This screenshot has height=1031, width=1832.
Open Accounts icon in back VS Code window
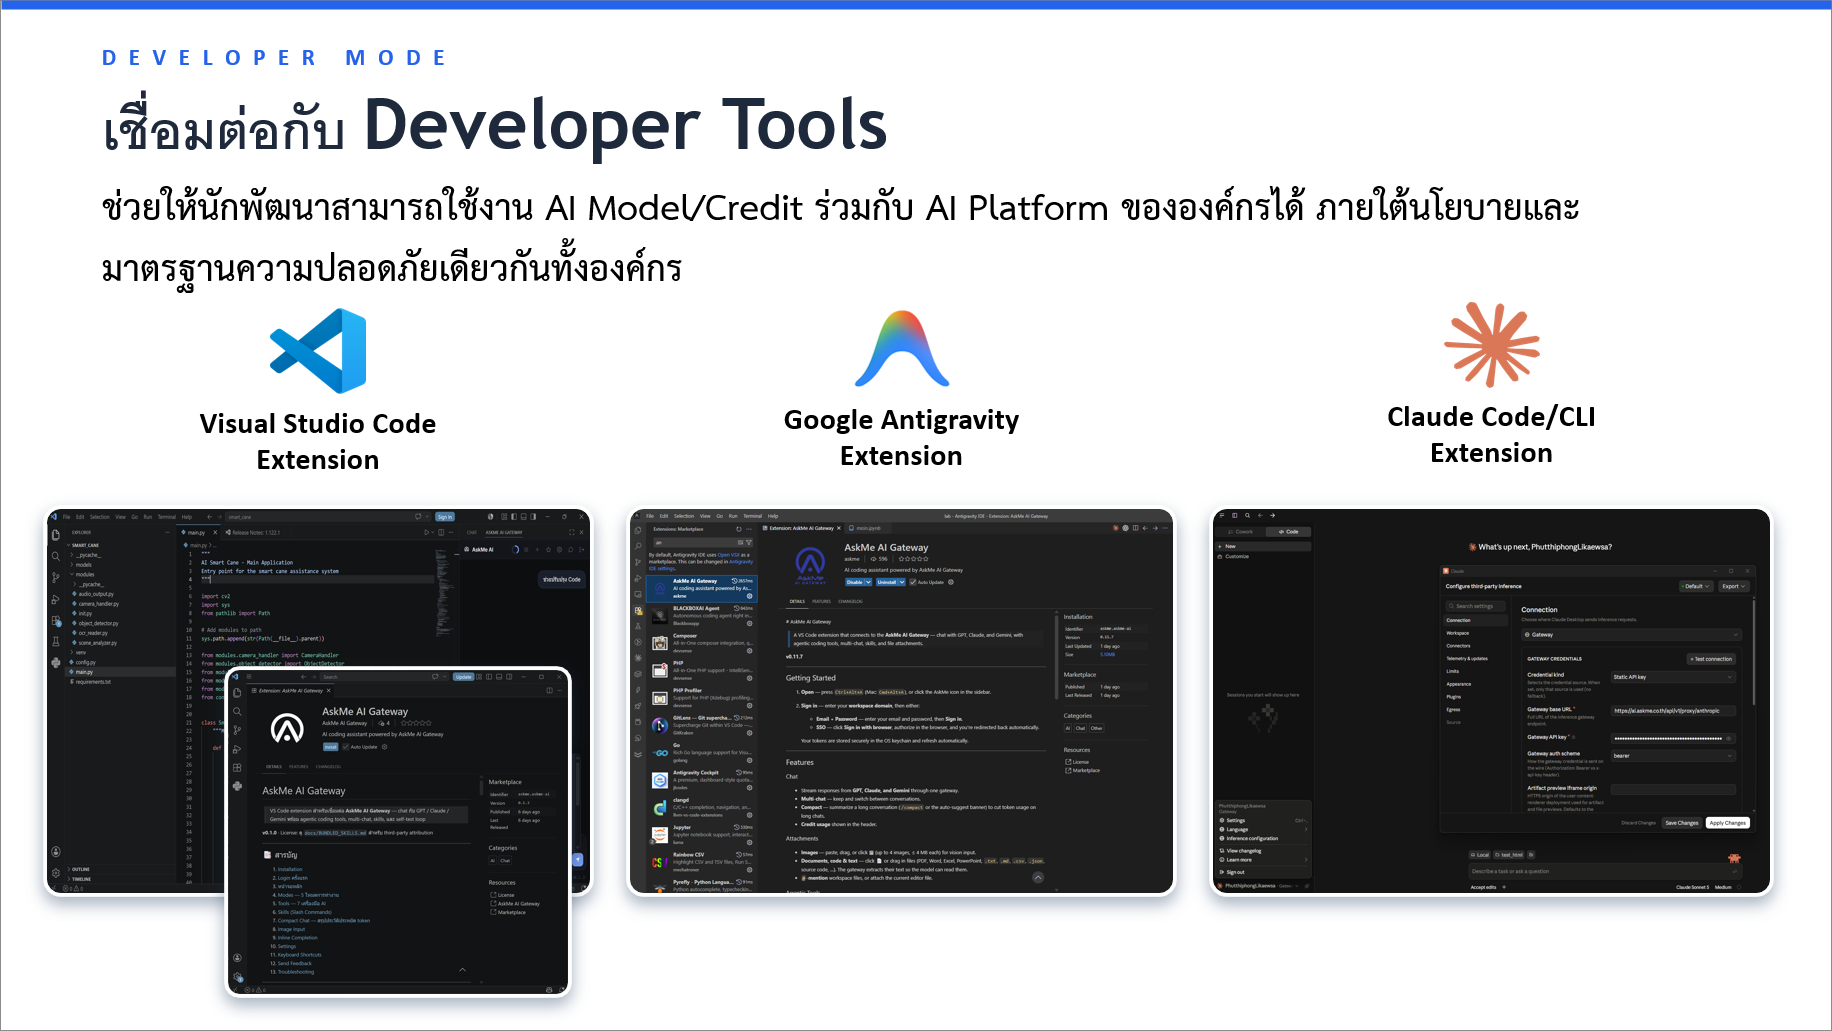click(56, 851)
